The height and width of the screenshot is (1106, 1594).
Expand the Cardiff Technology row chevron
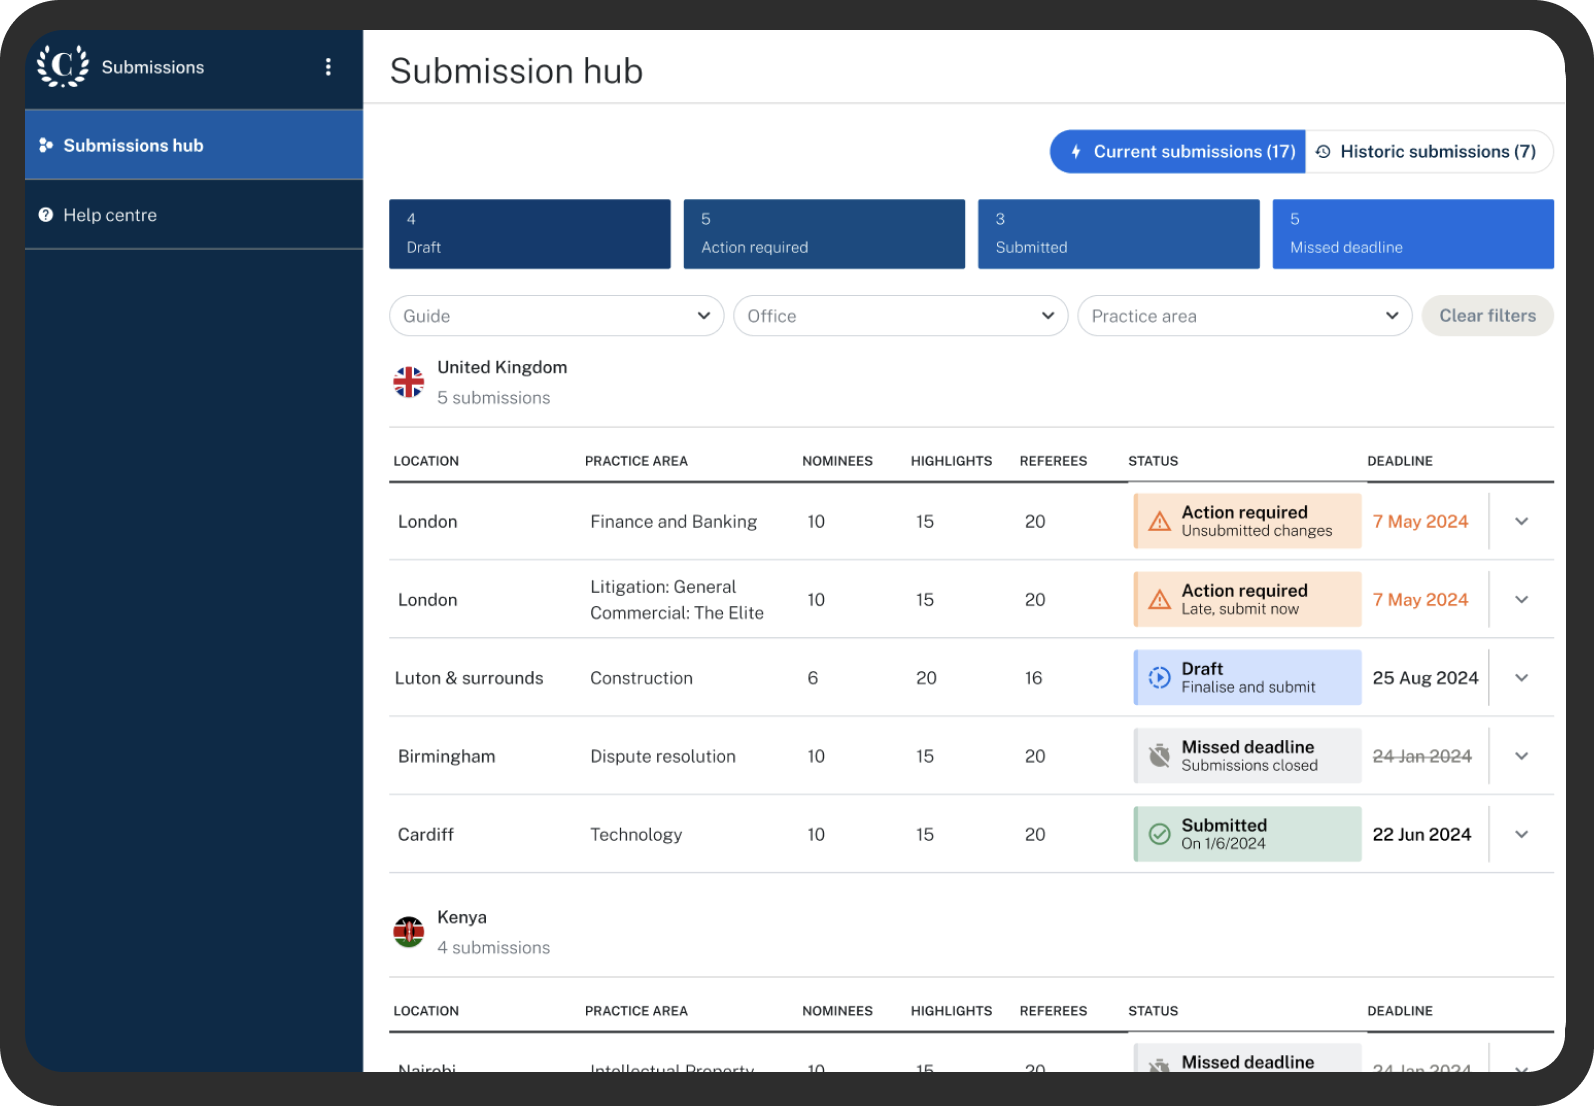tap(1521, 834)
